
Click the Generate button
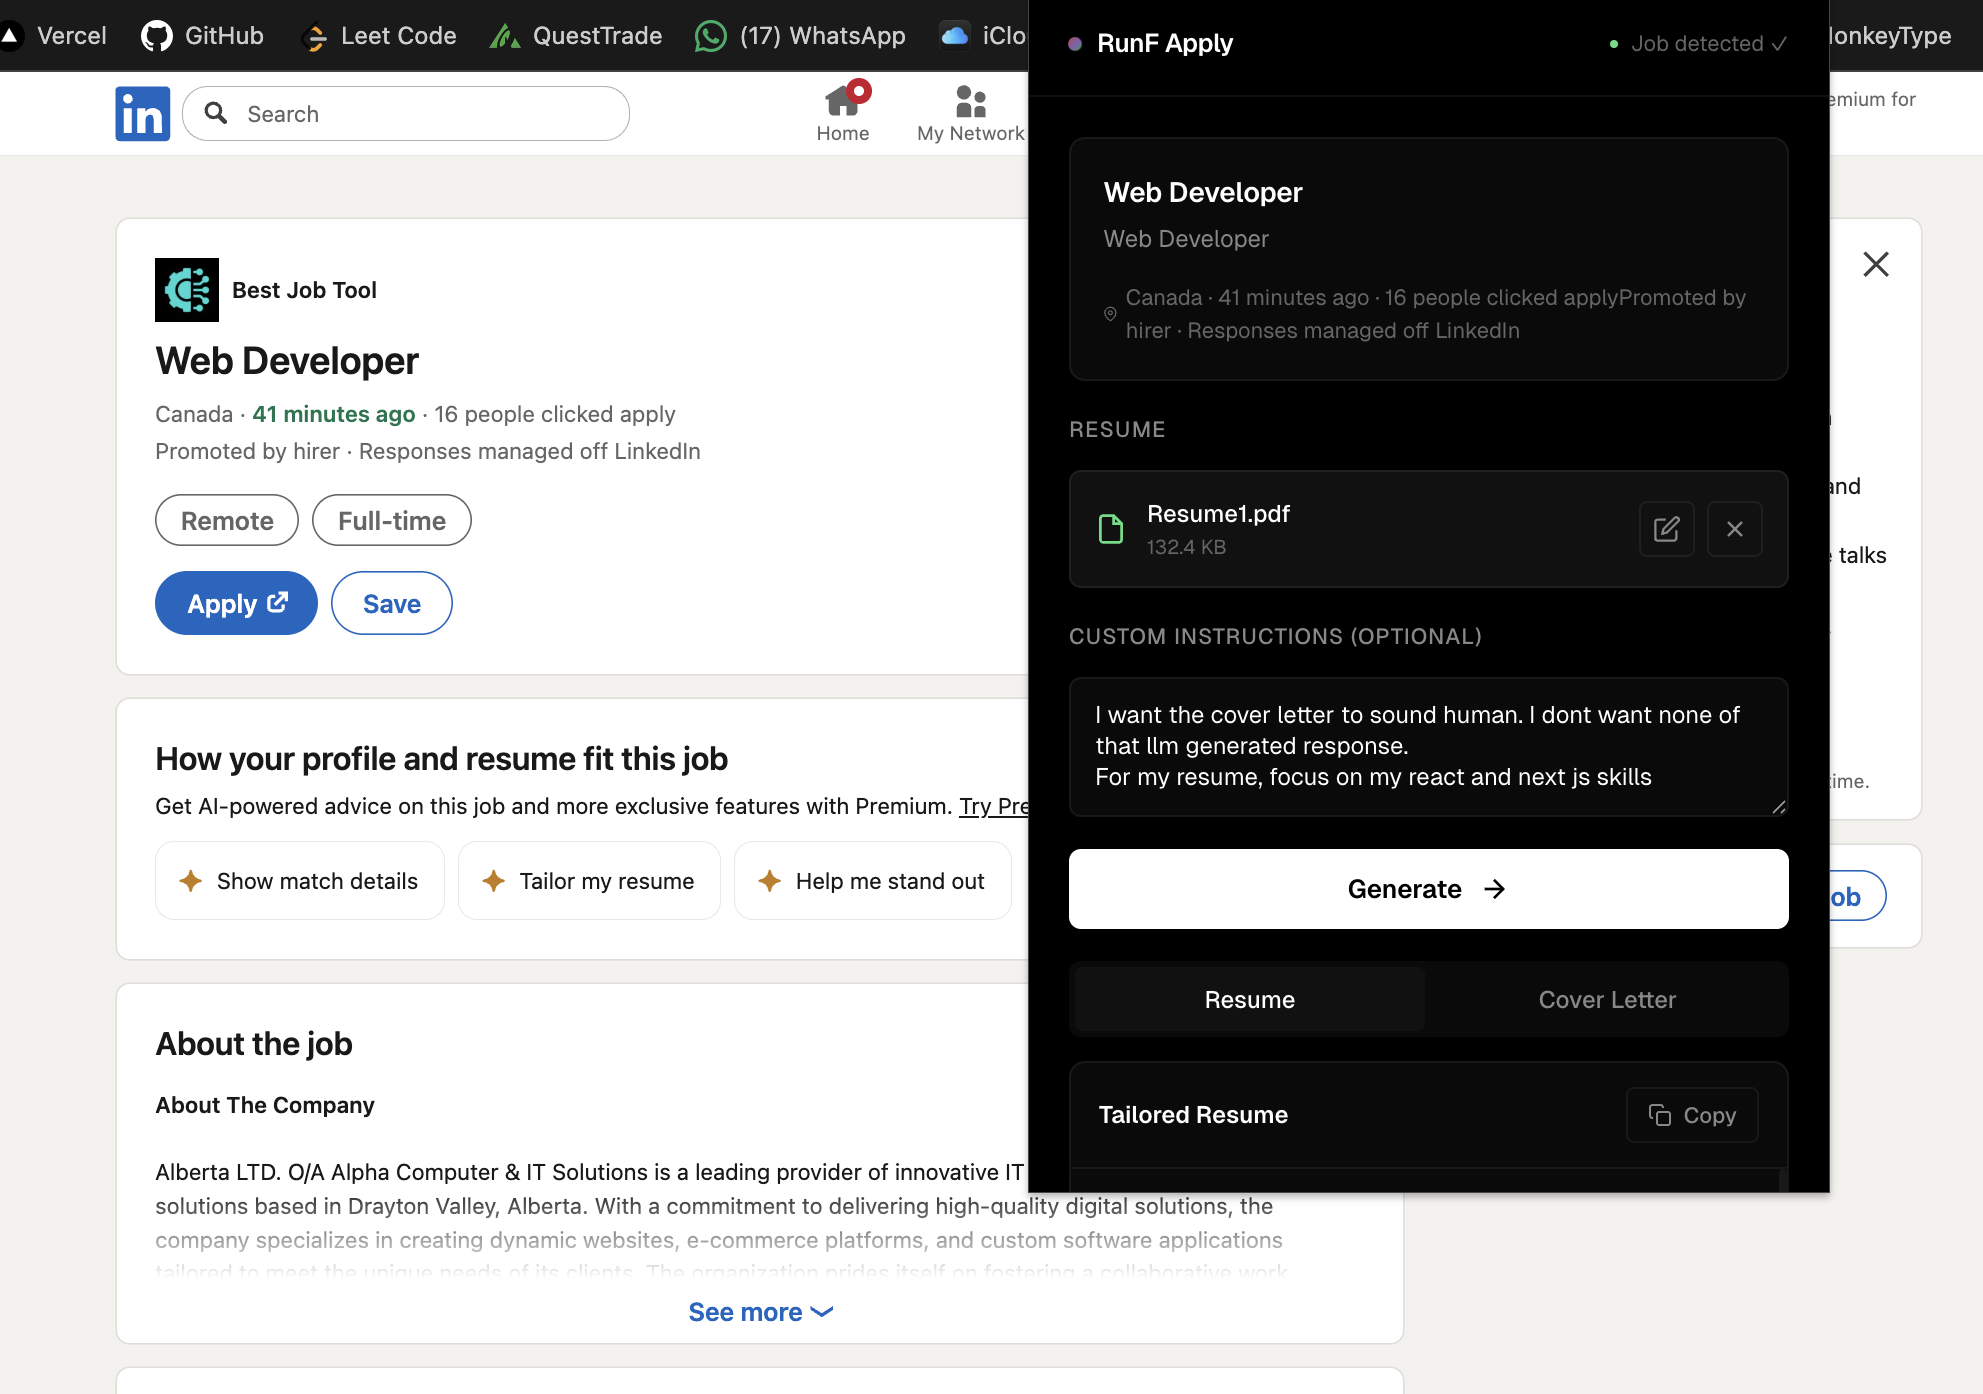[1428, 889]
